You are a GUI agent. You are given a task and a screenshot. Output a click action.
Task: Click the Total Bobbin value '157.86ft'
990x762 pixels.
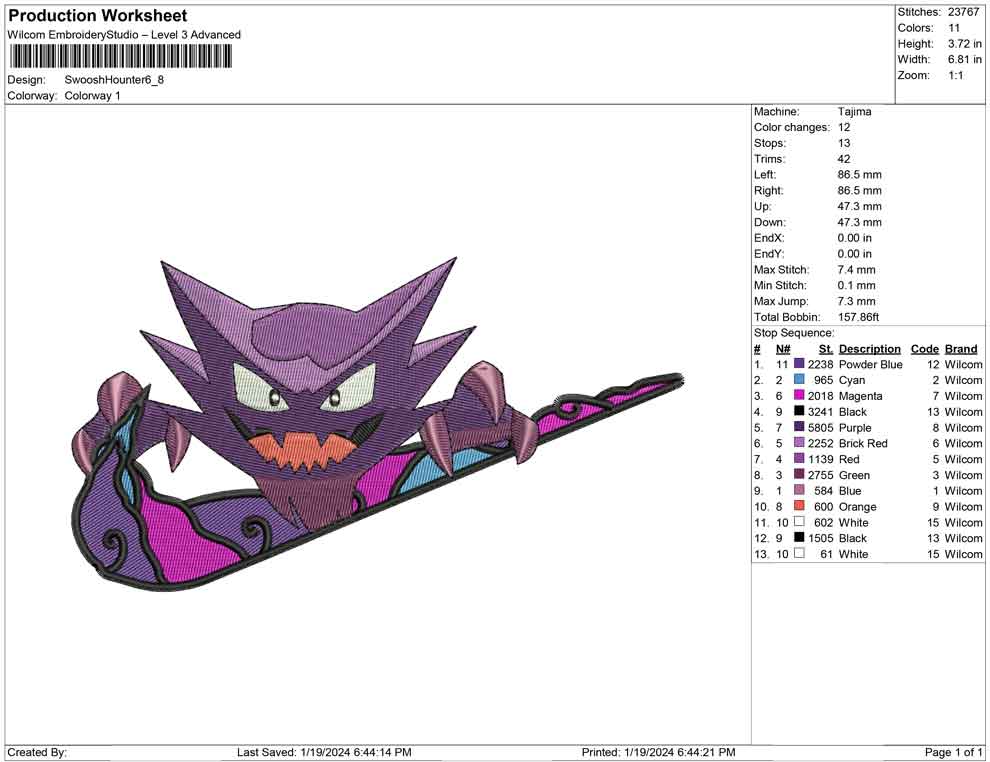coord(858,317)
